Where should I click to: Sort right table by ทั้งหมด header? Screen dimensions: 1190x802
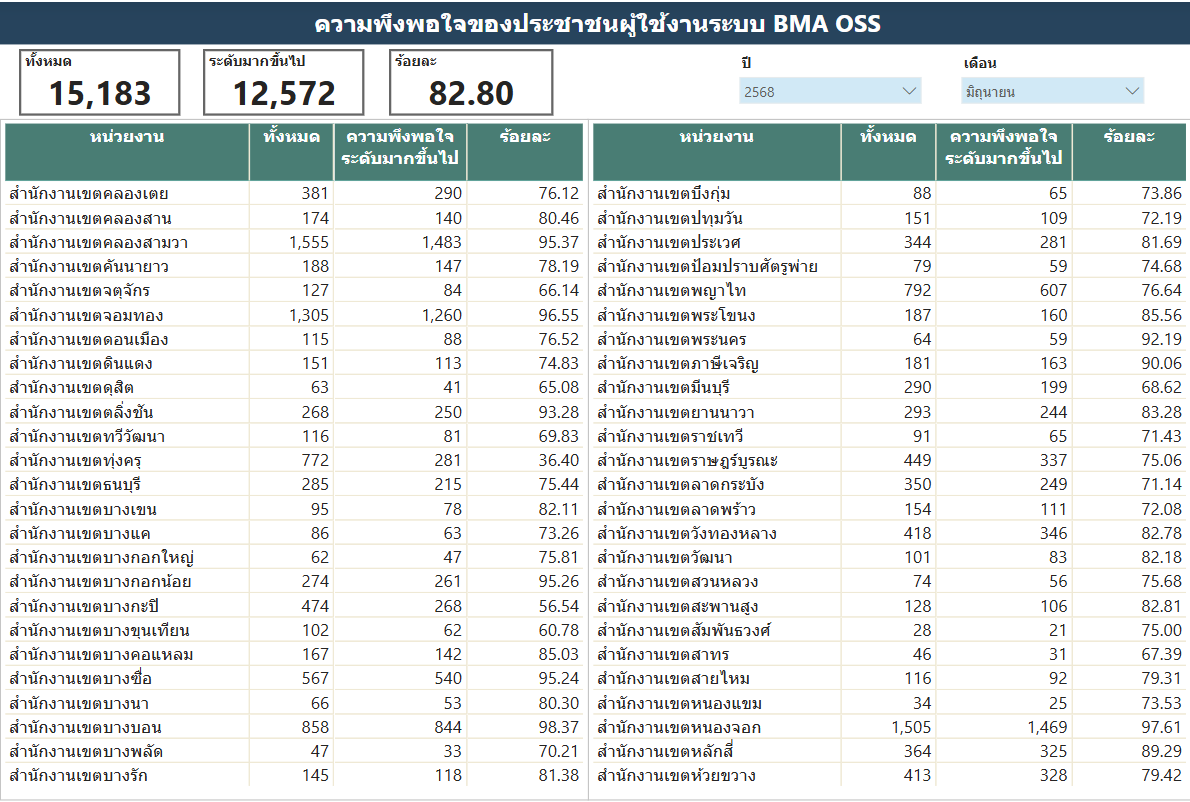click(x=888, y=152)
